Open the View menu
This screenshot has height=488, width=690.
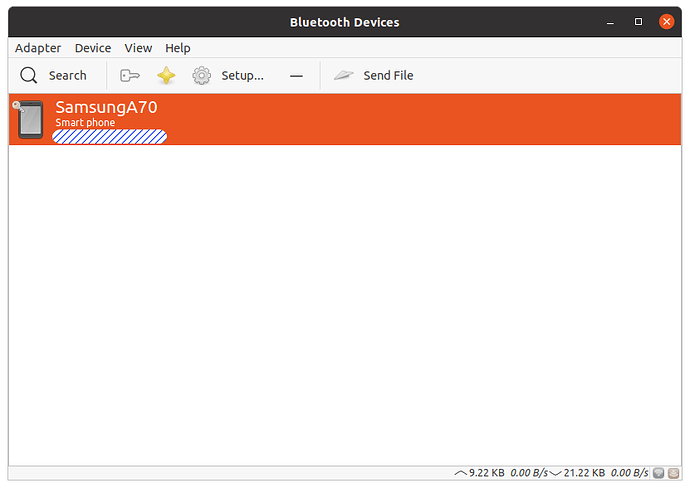point(138,48)
